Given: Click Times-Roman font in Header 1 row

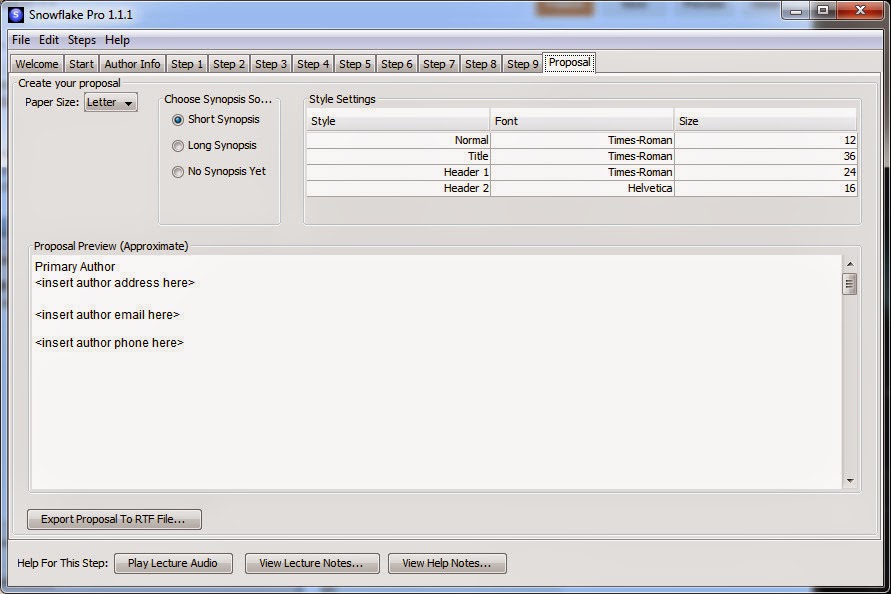Looking at the screenshot, I should coord(582,172).
